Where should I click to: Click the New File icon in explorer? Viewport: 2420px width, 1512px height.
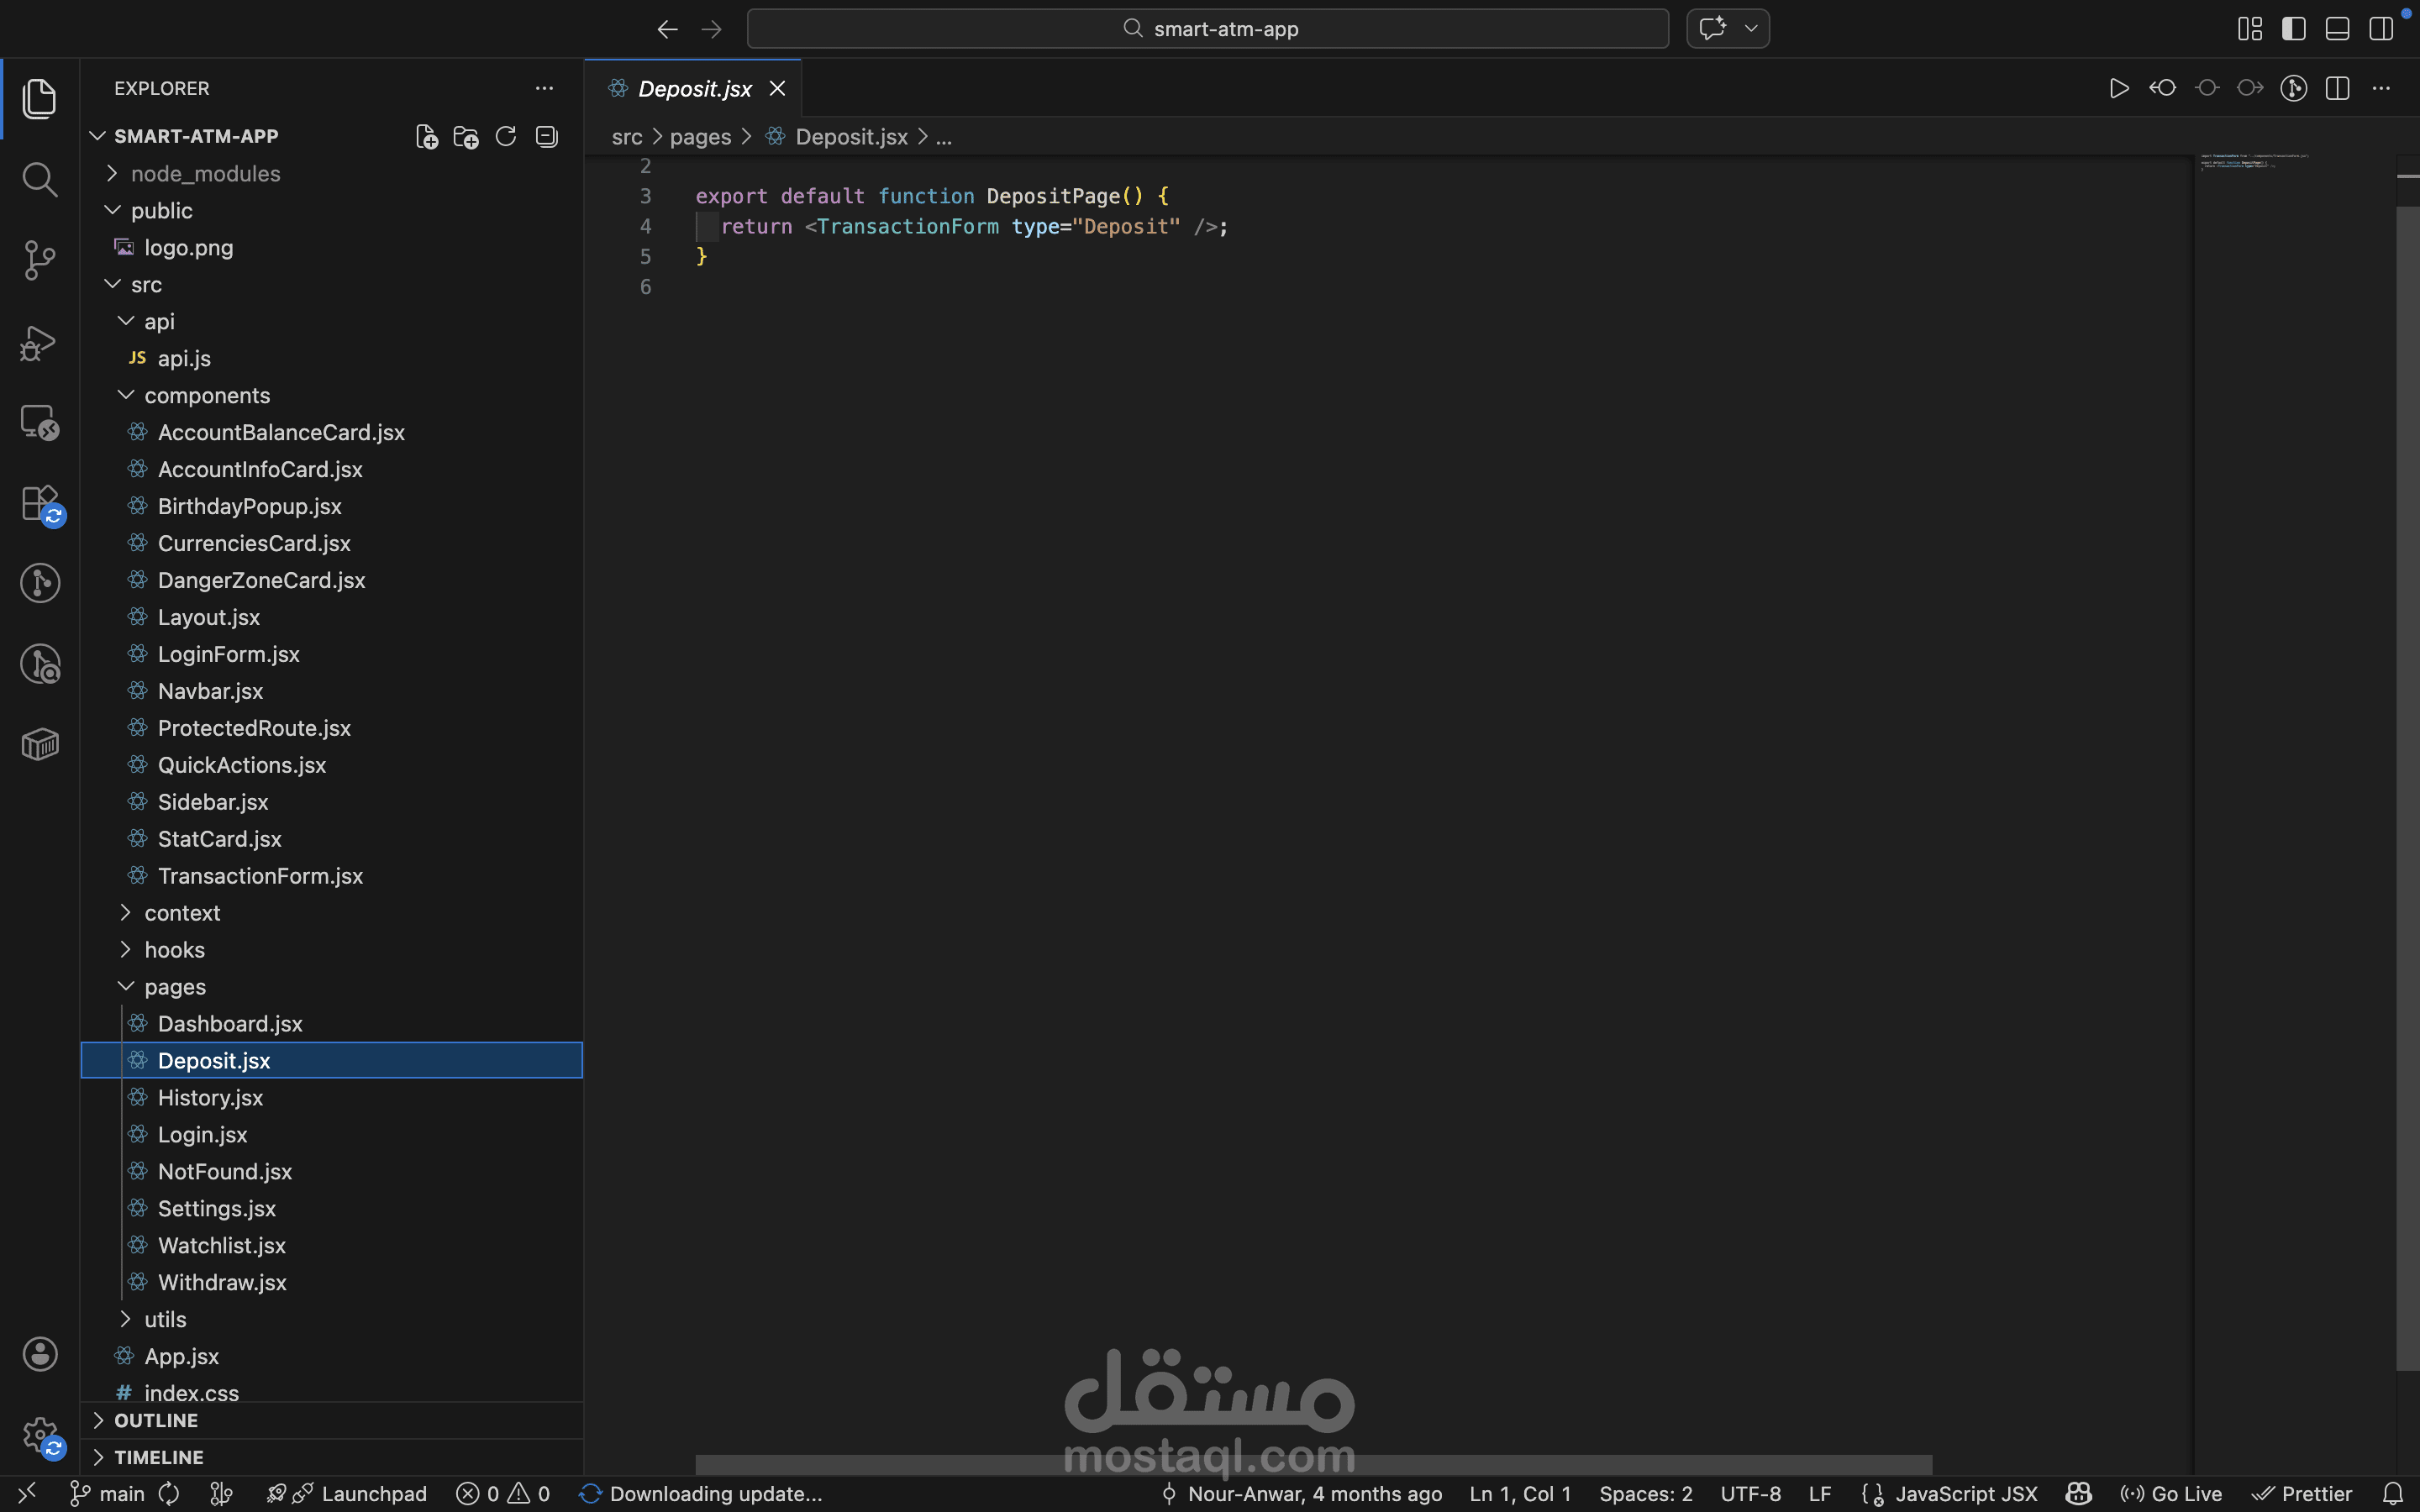click(x=427, y=137)
